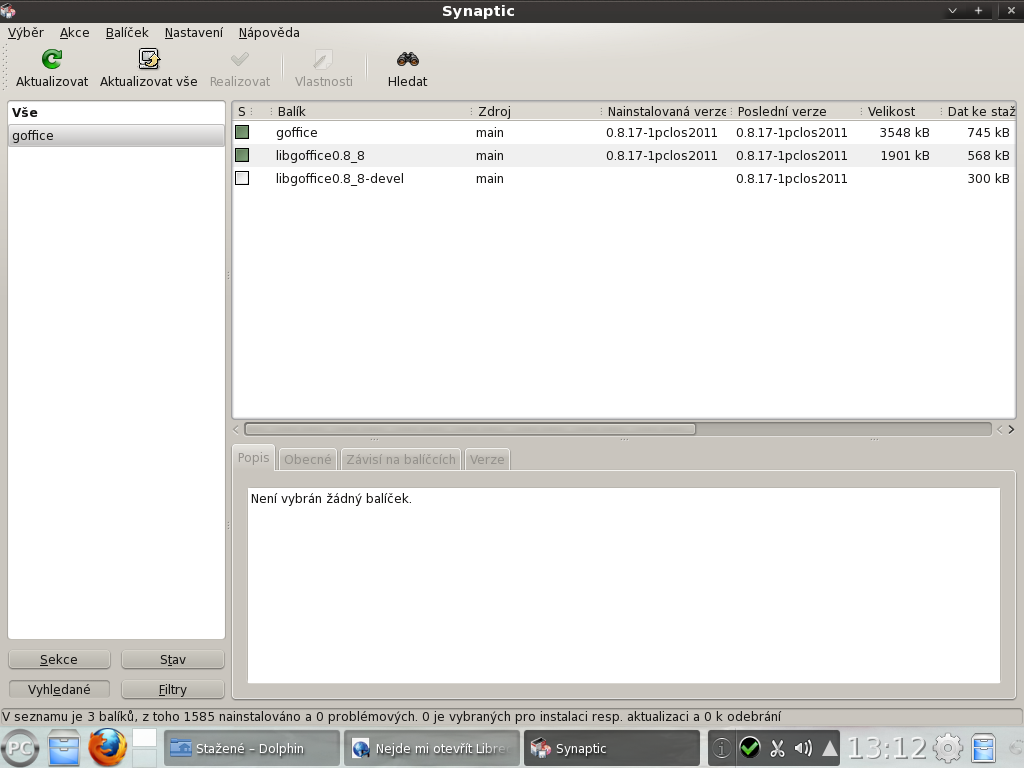Switch to the Verze tab
1024x768 pixels.
pos(487,459)
